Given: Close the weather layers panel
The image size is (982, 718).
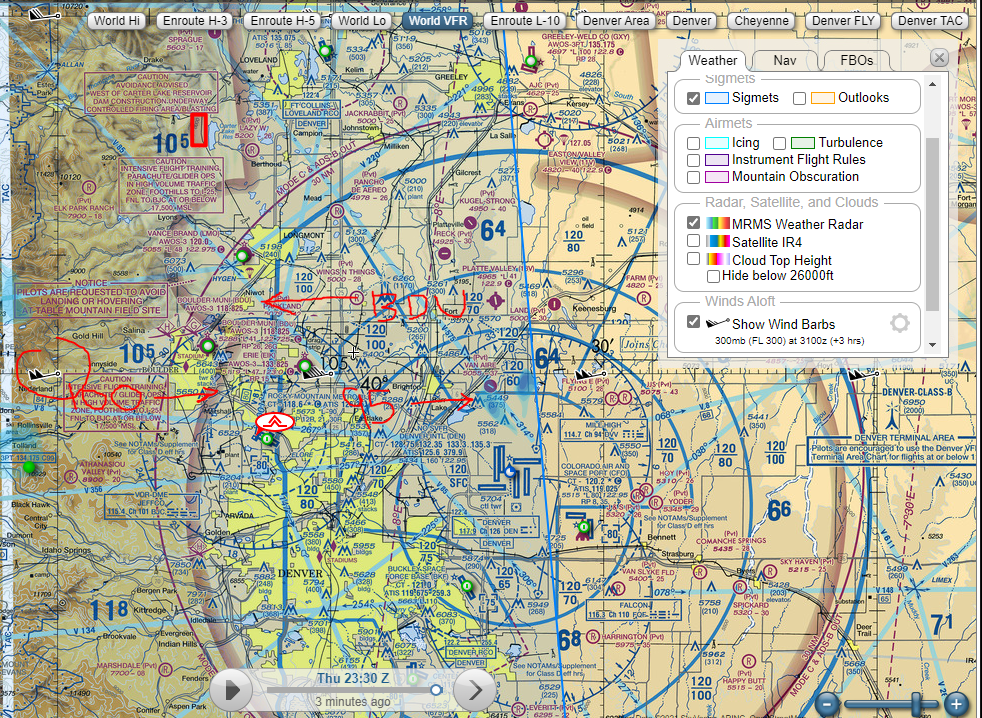Looking at the screenshot, I should point(939,58).
